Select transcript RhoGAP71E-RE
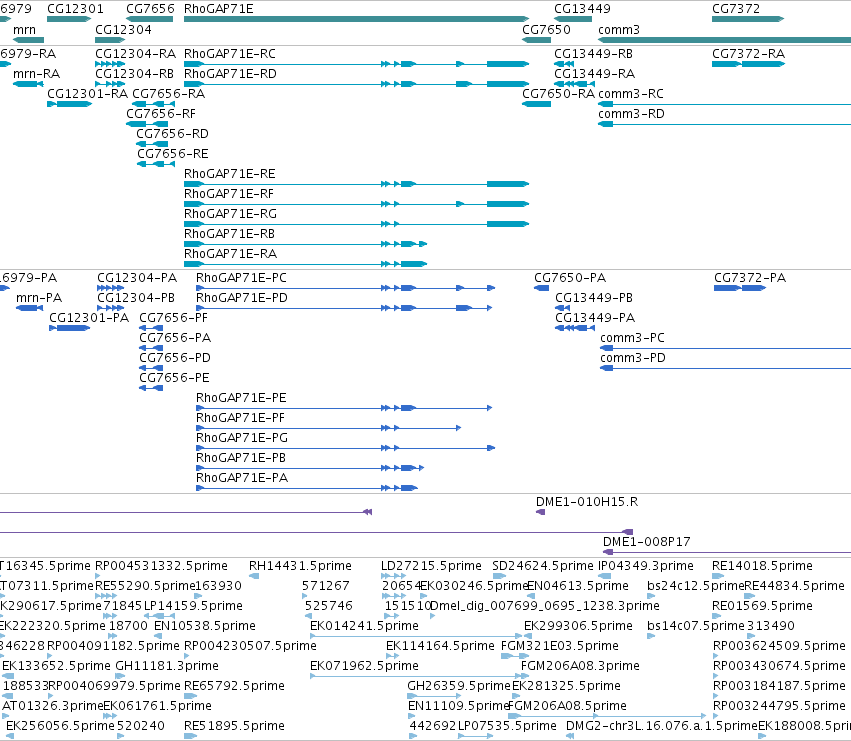 point(356,184)
